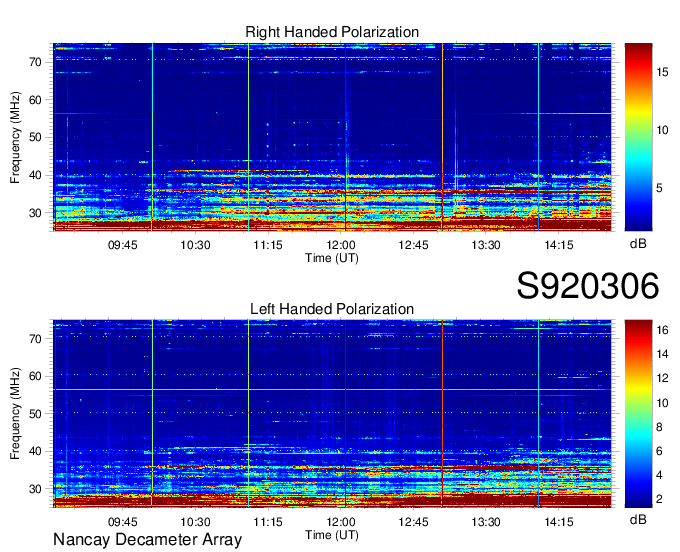The width and height of the screenshot is (680, 552).
Task: Click the Right Handed plot's color scale bar
Action: pyautogui.click(x=638, y=137)
